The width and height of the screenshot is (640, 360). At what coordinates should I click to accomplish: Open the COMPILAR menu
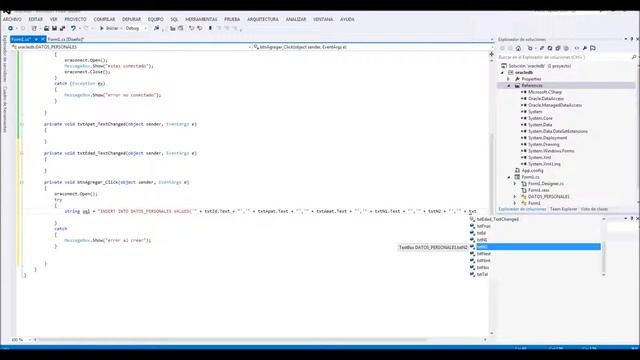(104, 19)
